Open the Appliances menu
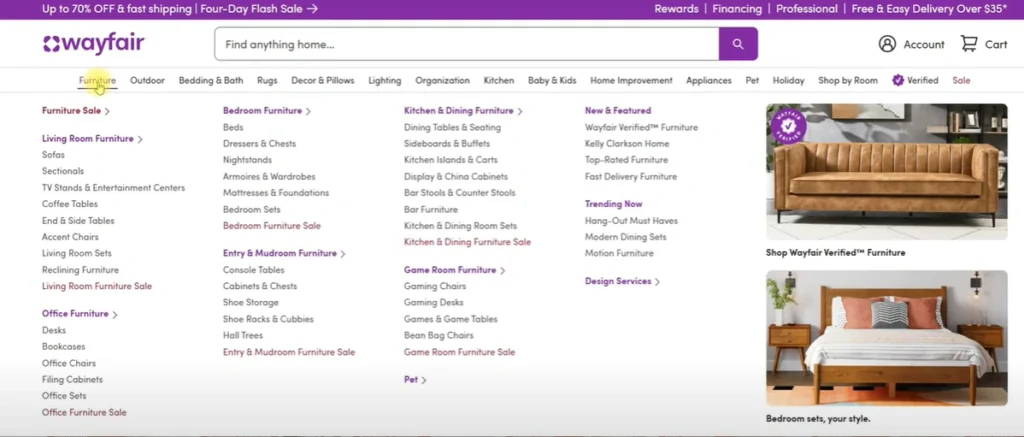Viewport: 1024px width, 437px height. coord(709,80)
